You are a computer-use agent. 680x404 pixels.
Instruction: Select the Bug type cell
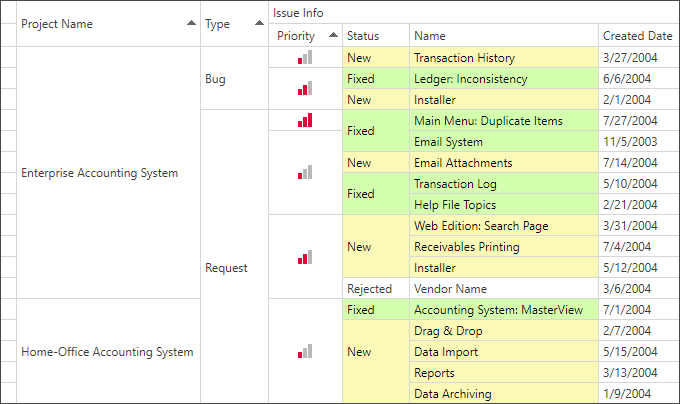pyautogui.click(x=215, y=79)
